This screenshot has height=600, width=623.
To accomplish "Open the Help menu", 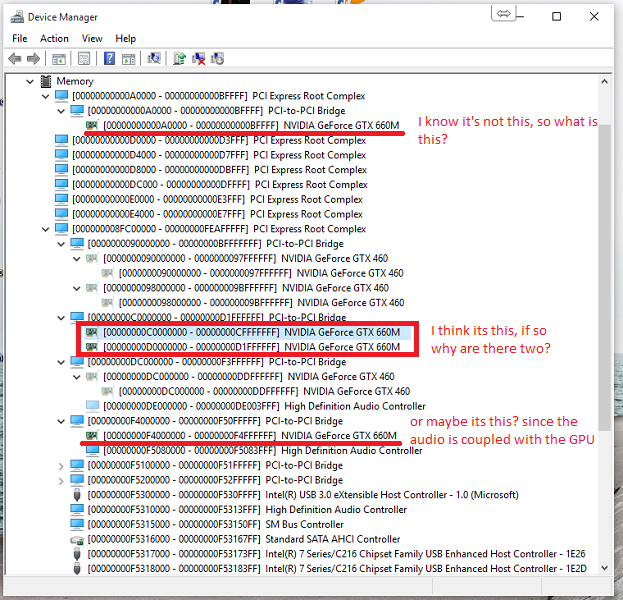I will point(126,39).
